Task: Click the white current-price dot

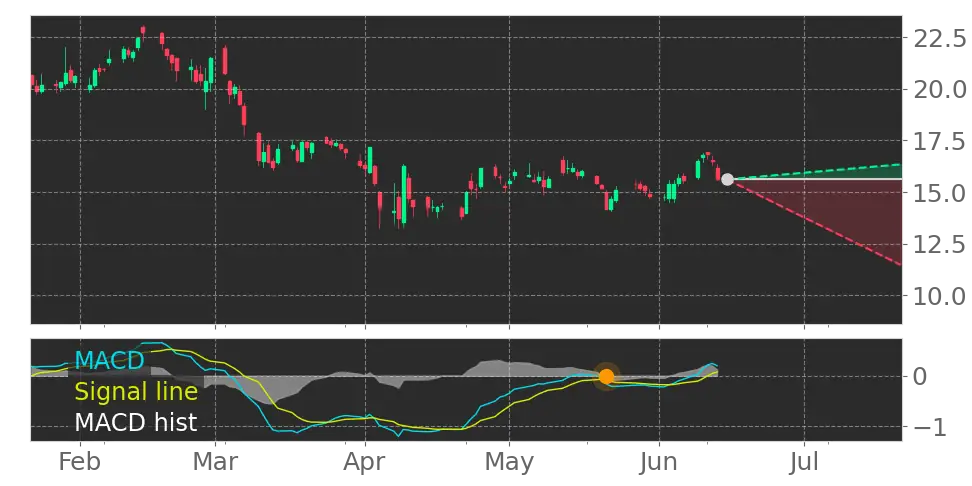Action: point(727,180)
